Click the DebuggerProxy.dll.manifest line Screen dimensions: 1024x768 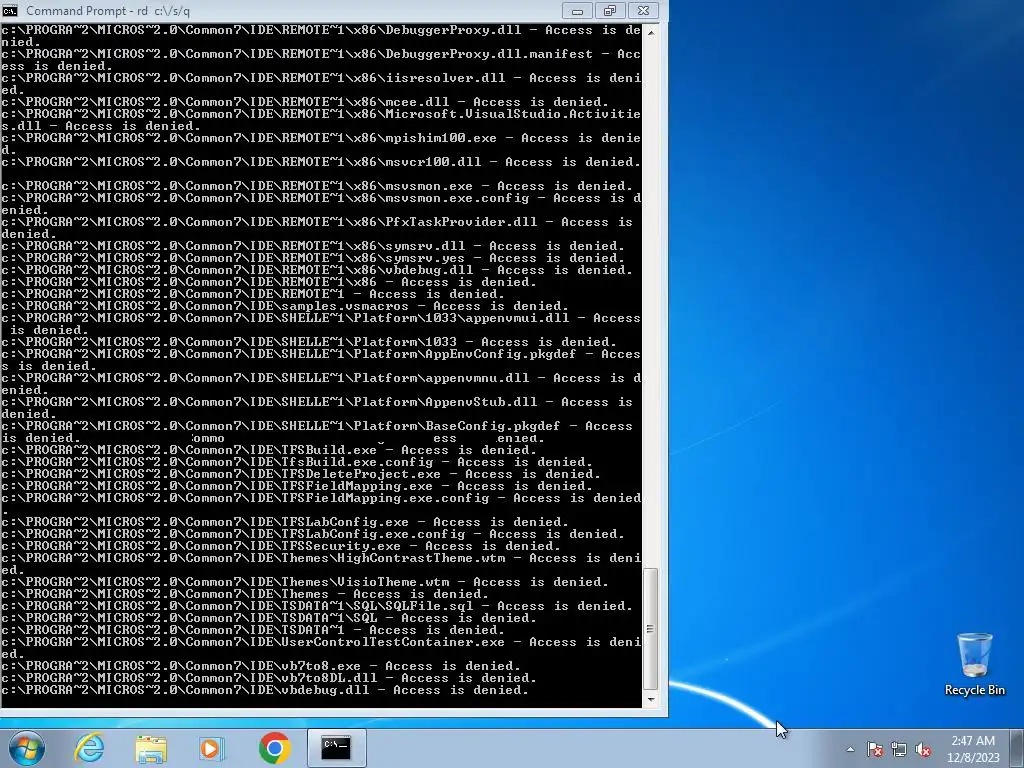coord(321,59)
